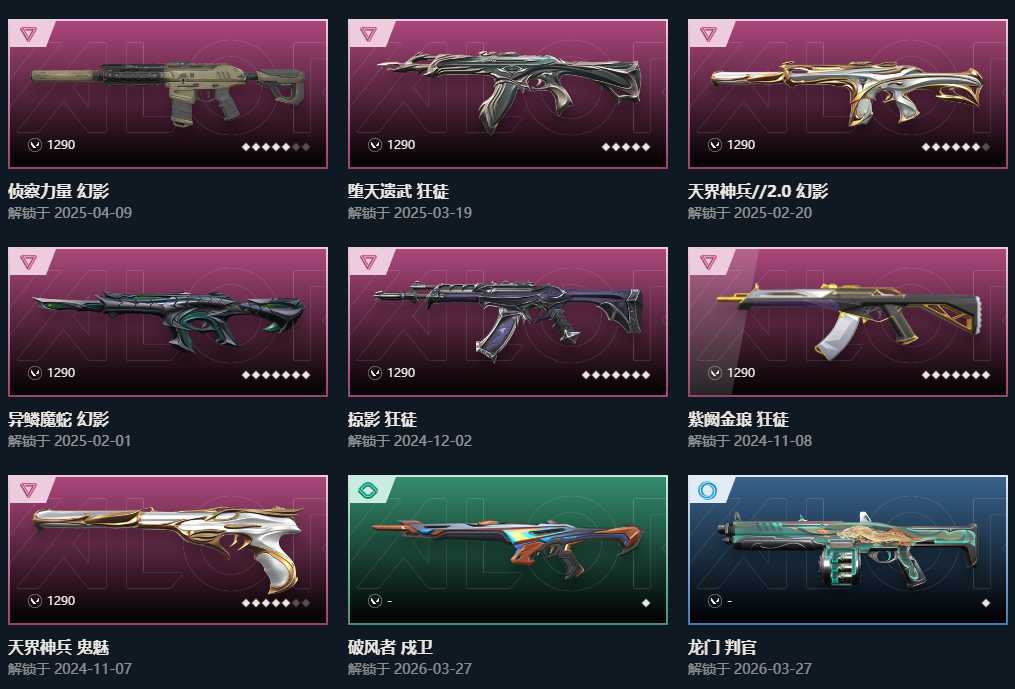
Task: Click the blue circle tier icon on 龙门 判官
Action: tap(708, 490)
